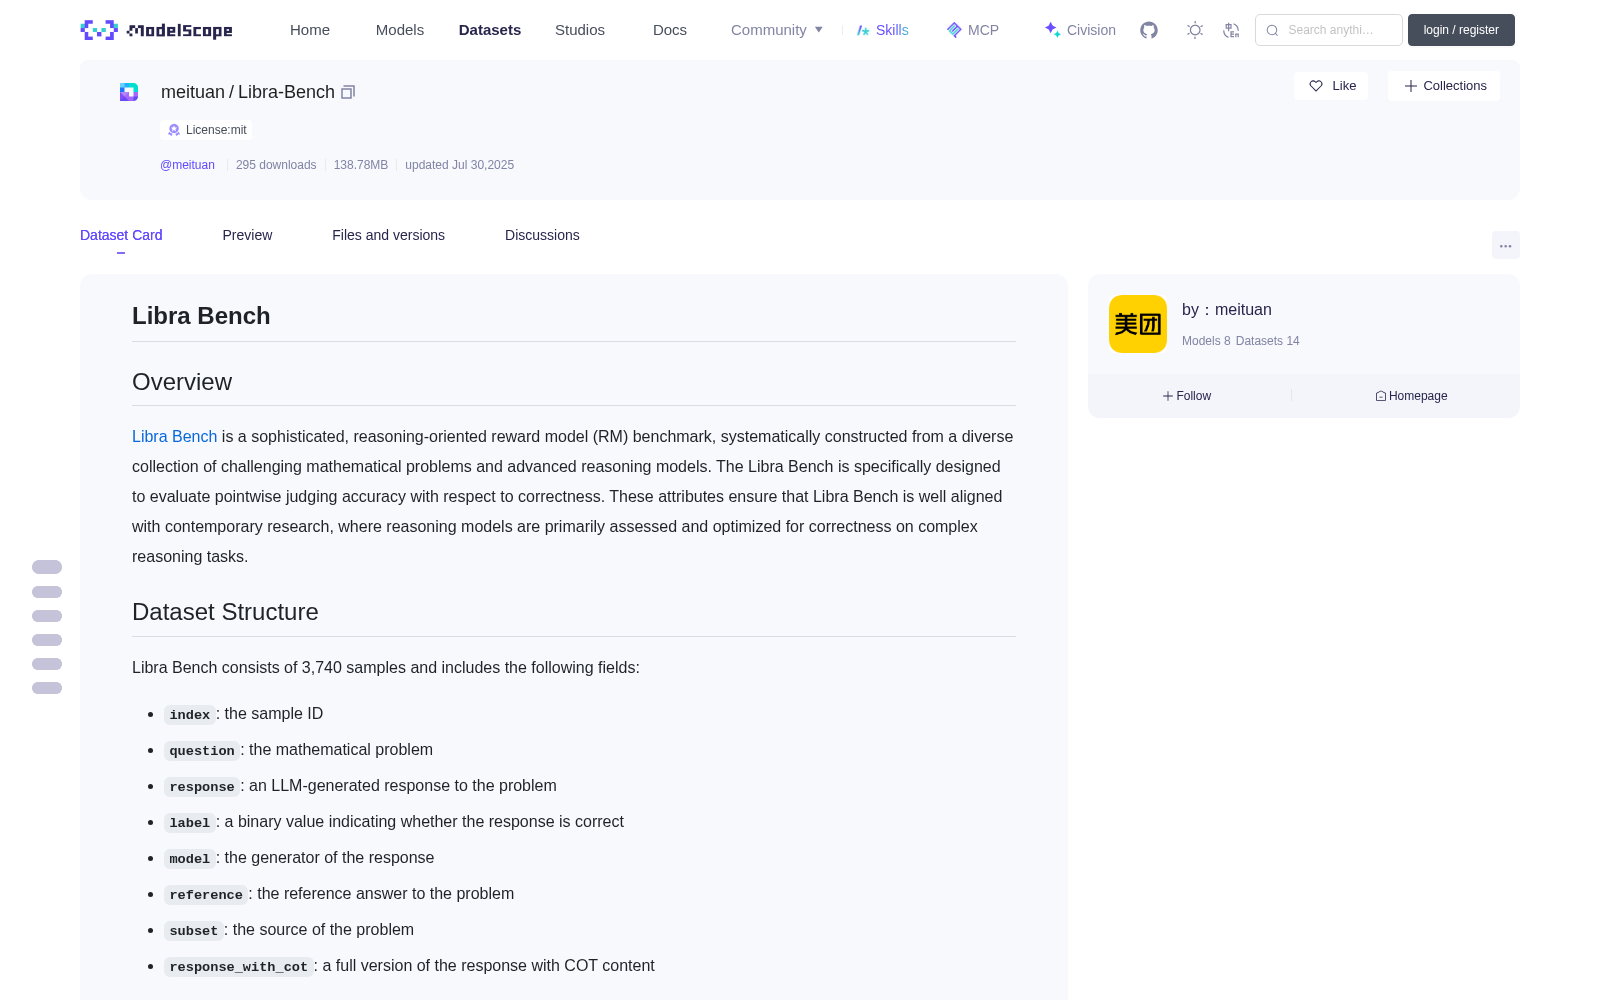Expand the Community dropdown

click(x=777, y=30)
